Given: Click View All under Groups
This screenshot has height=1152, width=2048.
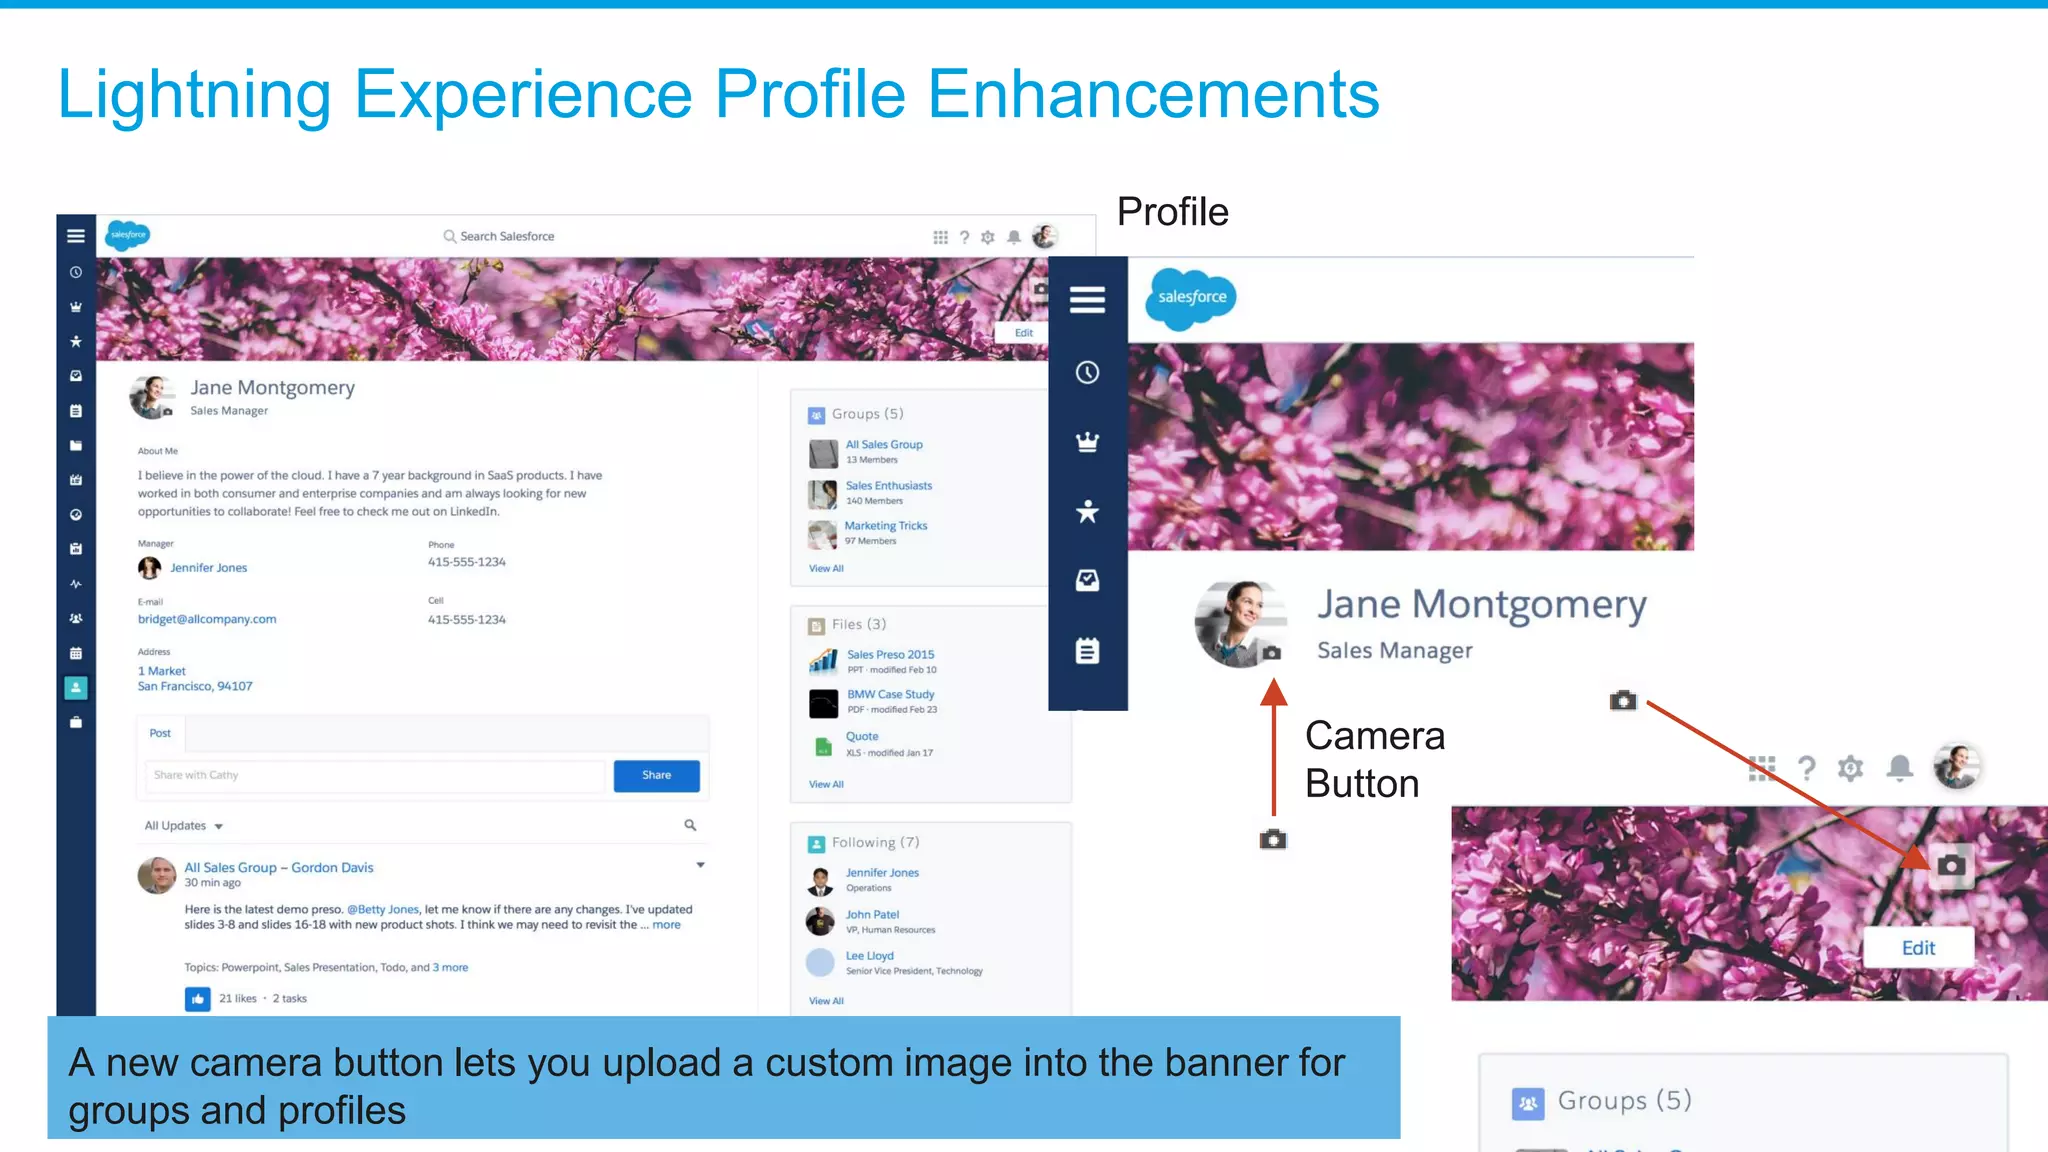Looking at the screenshot, I should click(826, 568).
